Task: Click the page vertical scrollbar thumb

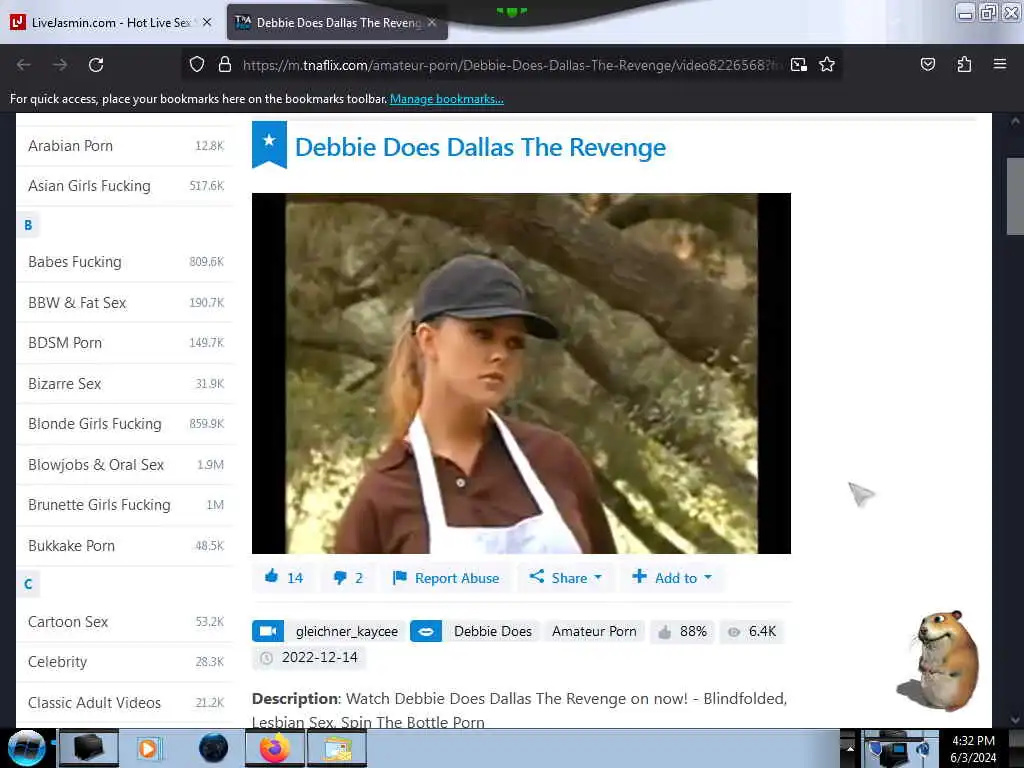Action: 1015,195
